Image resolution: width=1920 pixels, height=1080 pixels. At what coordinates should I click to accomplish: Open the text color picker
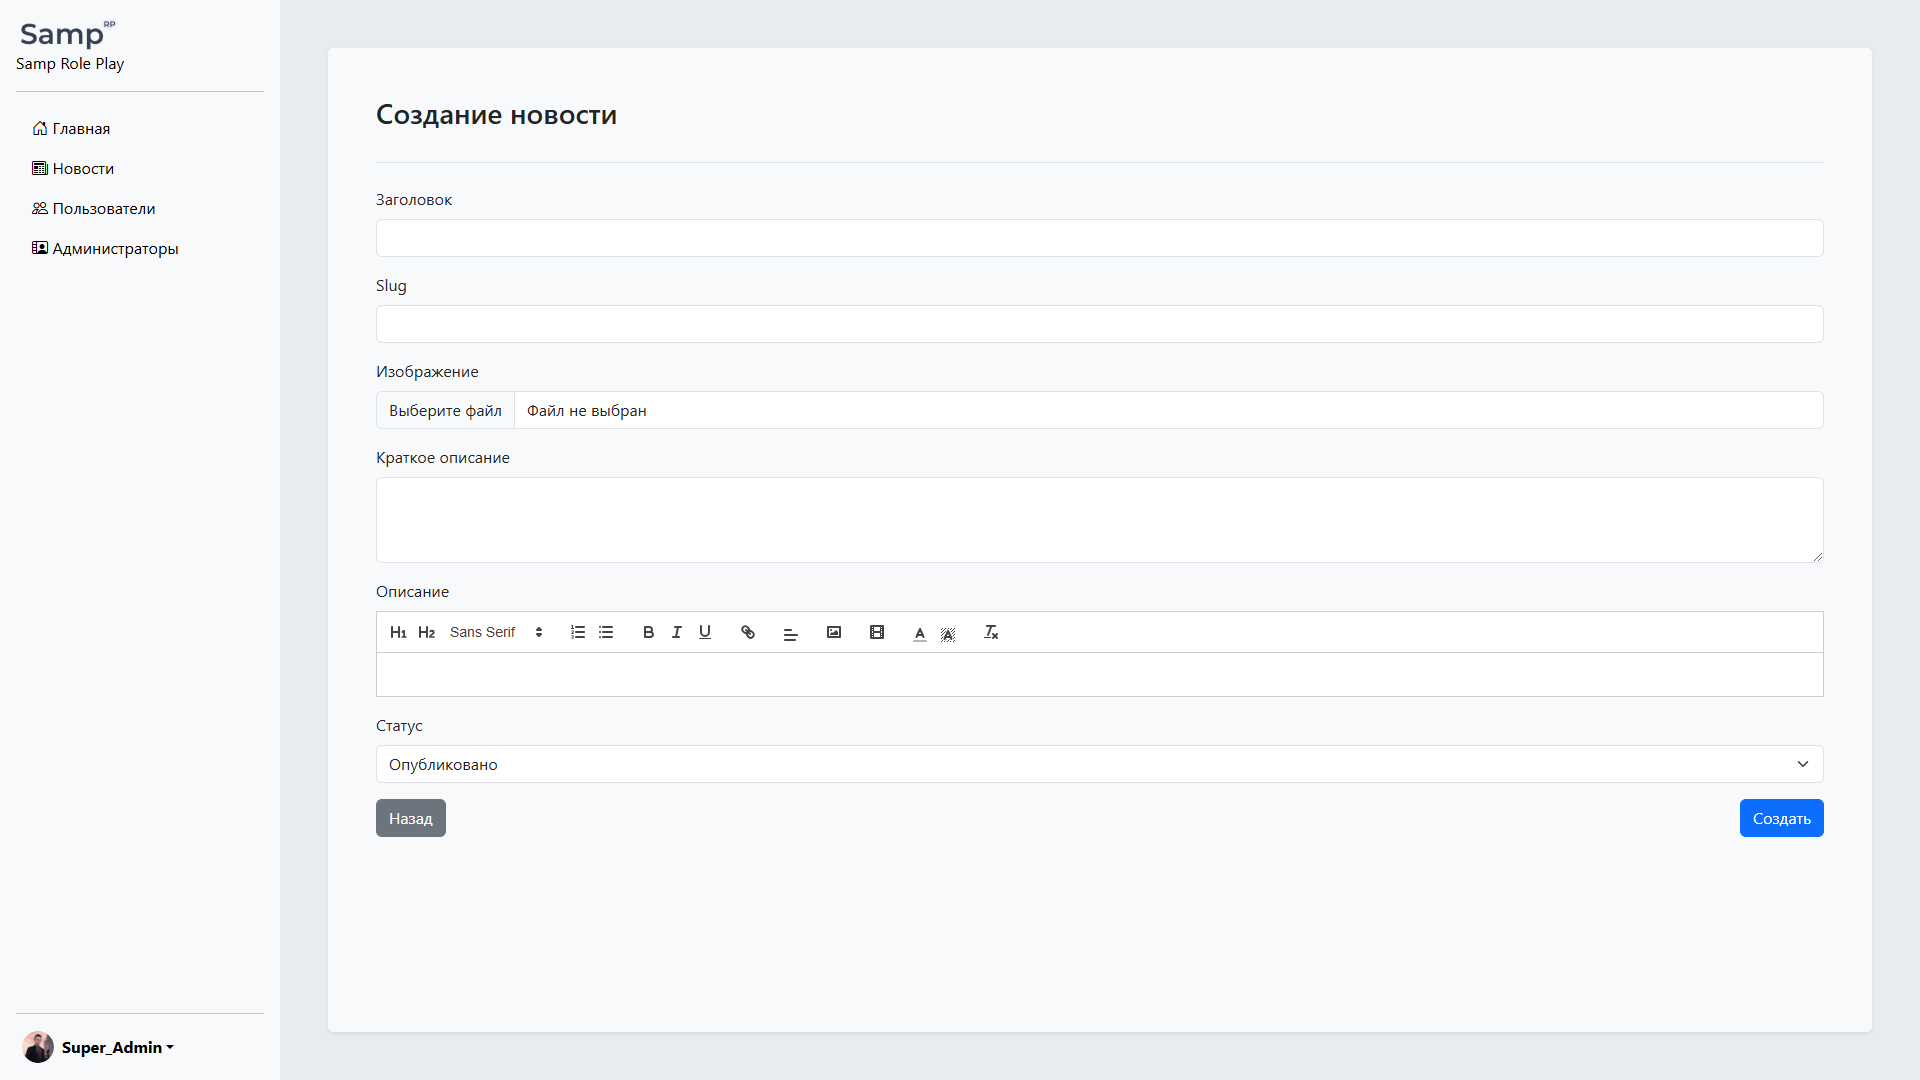tap(920, 633)
